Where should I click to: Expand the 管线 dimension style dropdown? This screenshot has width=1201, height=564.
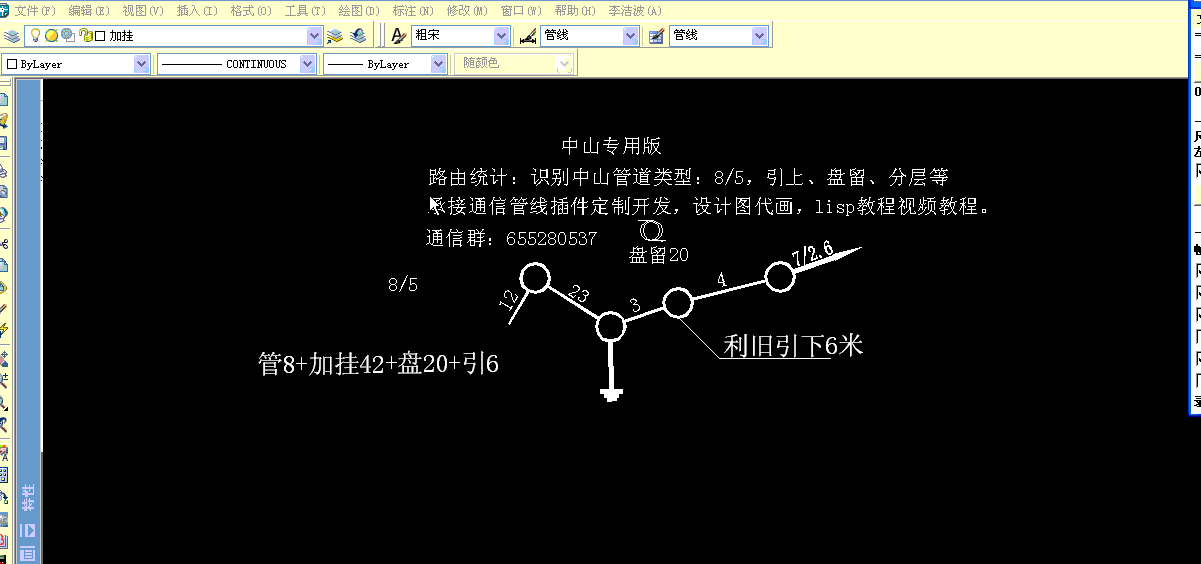tap(630, 36)
